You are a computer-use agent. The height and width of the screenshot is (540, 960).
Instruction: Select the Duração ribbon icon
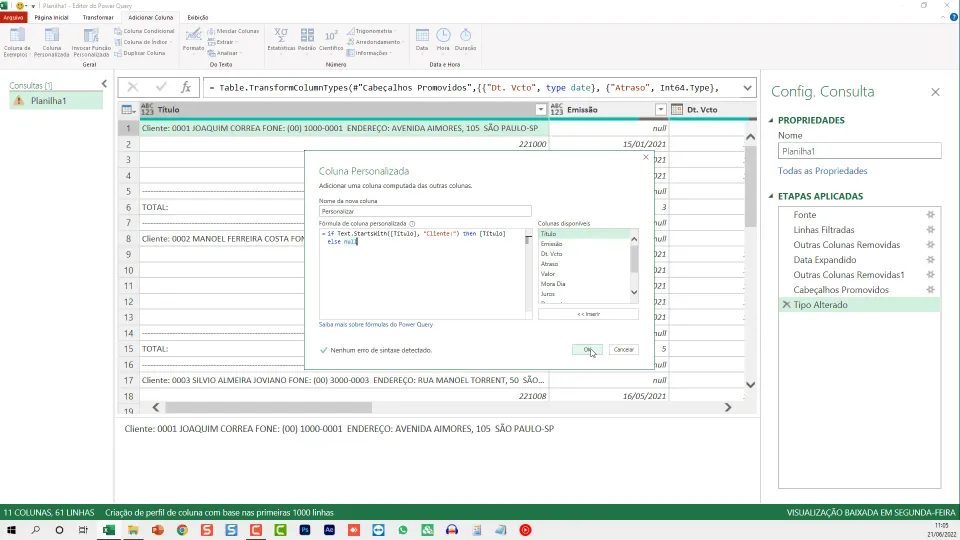click(x=465, y=40)
